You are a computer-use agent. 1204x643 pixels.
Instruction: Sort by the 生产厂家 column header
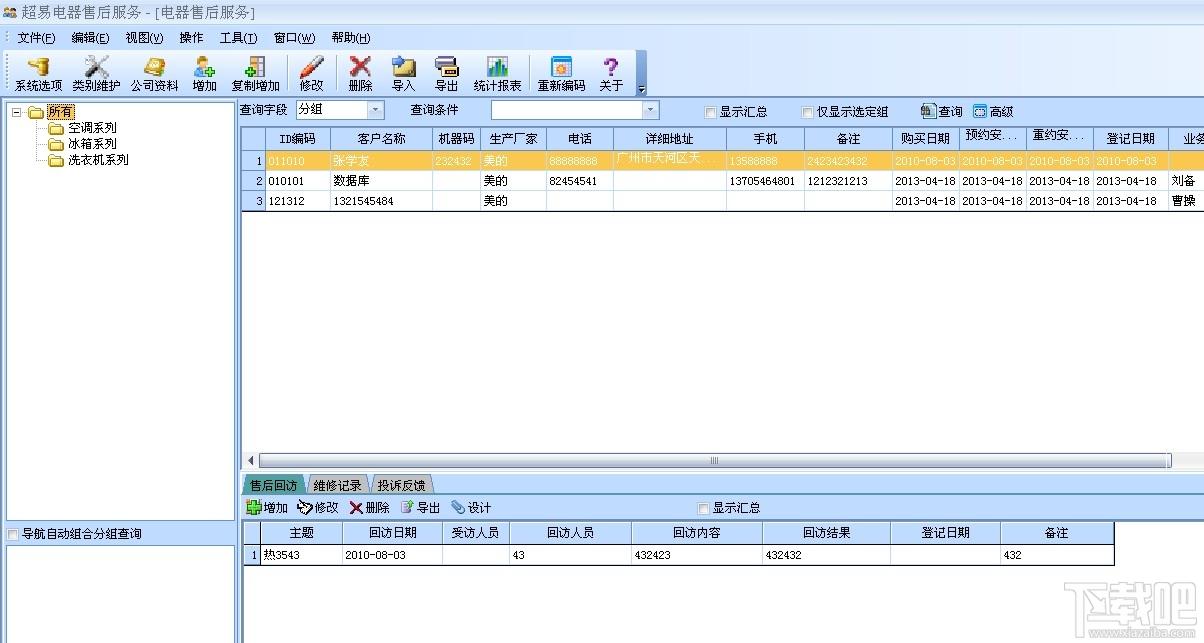click(x=513, y=139)
